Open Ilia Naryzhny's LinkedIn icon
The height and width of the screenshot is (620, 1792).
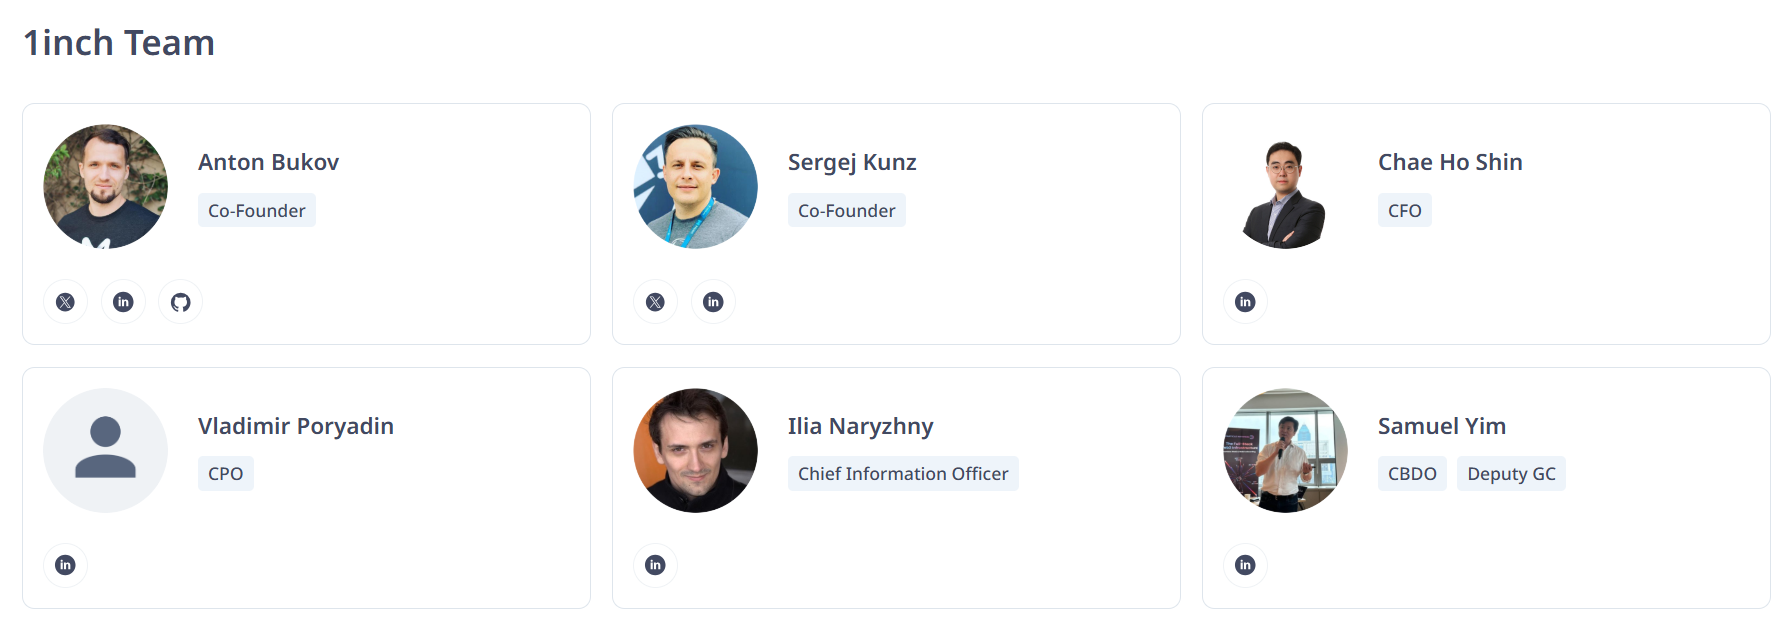[655, 565]
